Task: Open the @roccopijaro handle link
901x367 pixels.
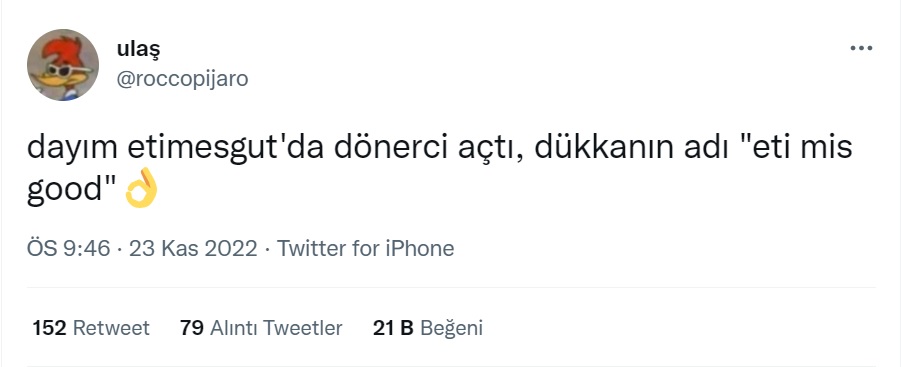Action: click(x=182, y=79)
